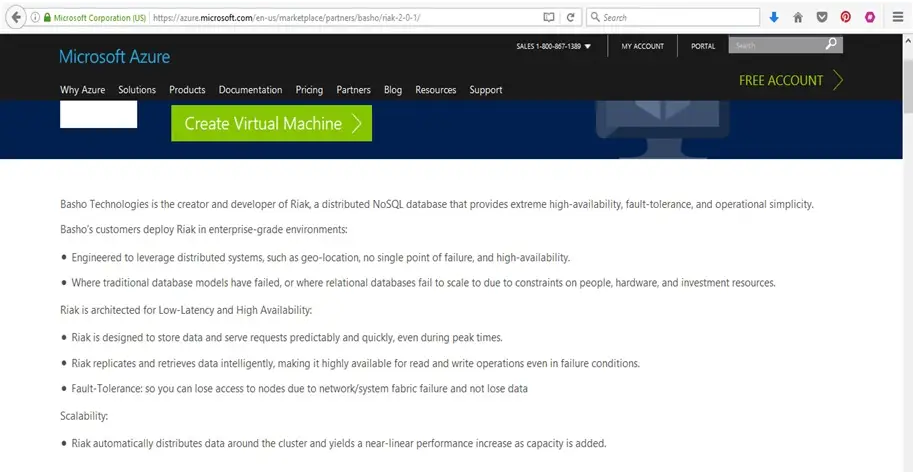The width and height of the screenshot is (913, 472).
Task: Click the FREE ACCOUNT link
Action: (781, 80)
